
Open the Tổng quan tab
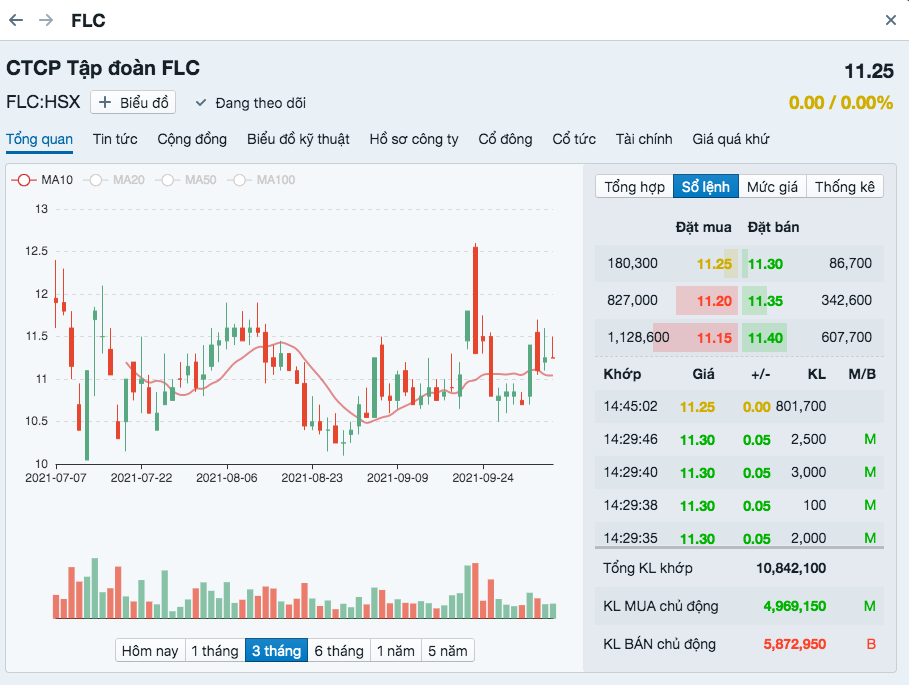[x=39, y=139]
